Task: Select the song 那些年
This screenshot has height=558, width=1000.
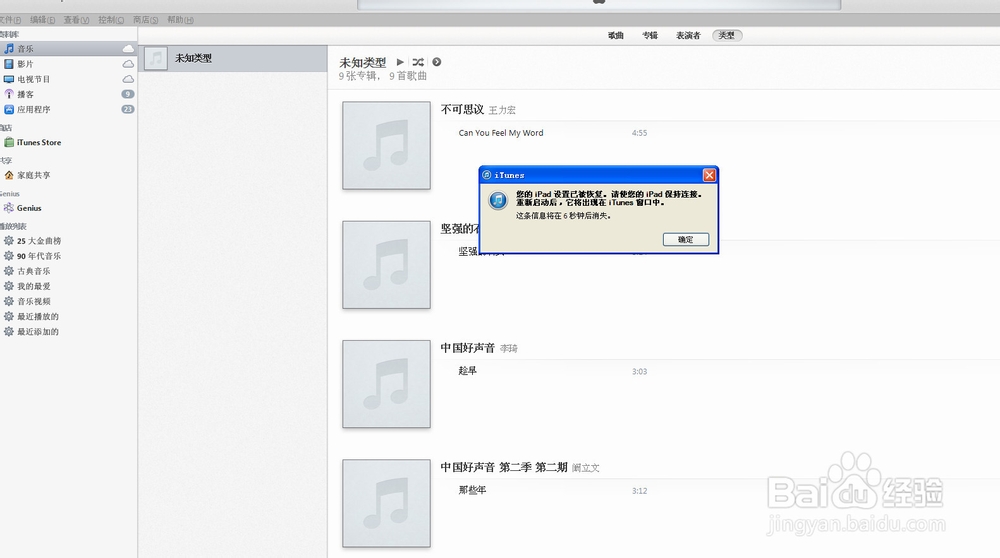Action: coord(472,490)
